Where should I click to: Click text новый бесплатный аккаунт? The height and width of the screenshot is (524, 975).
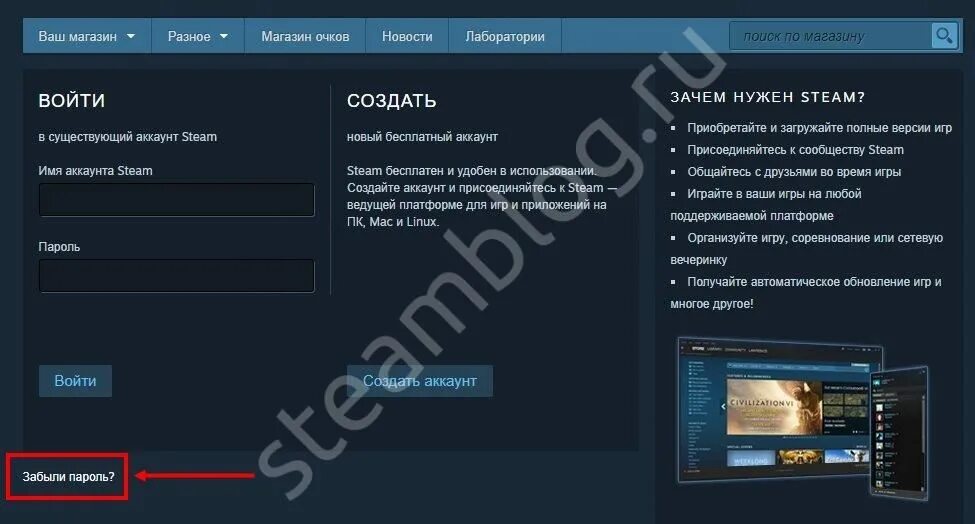(x=422, y=137)
